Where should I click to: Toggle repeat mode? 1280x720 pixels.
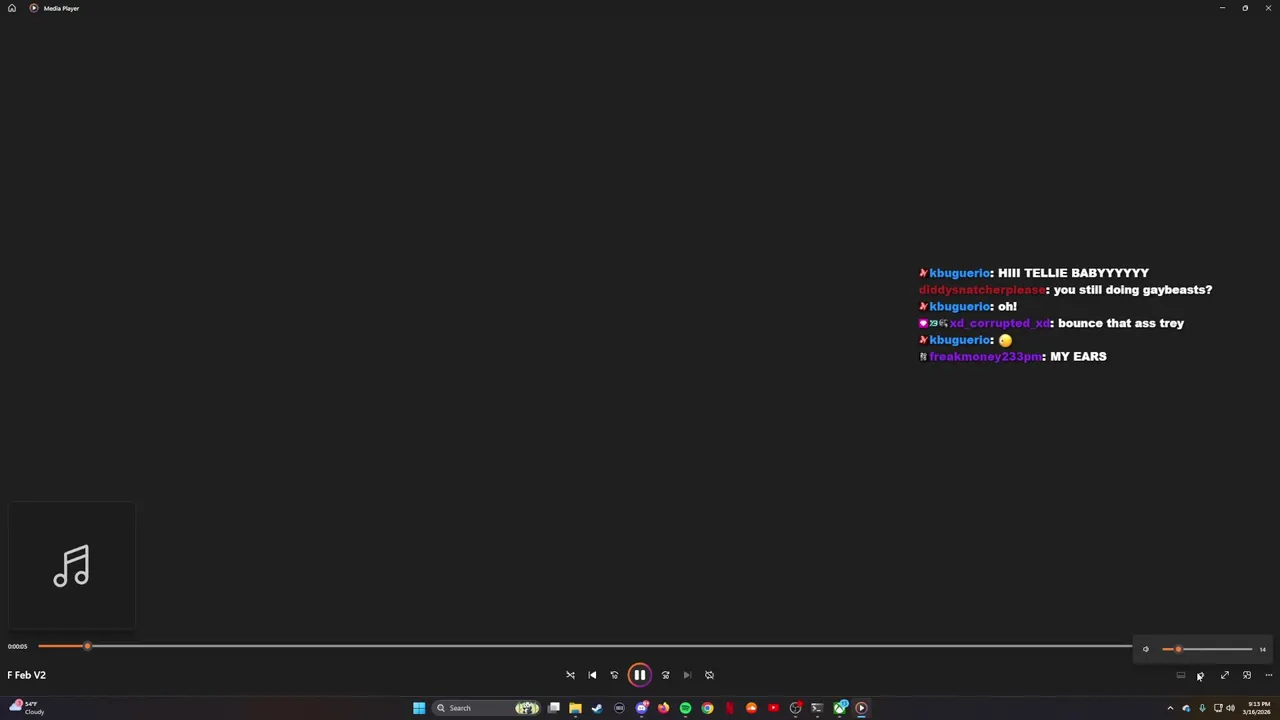(709, 675)
